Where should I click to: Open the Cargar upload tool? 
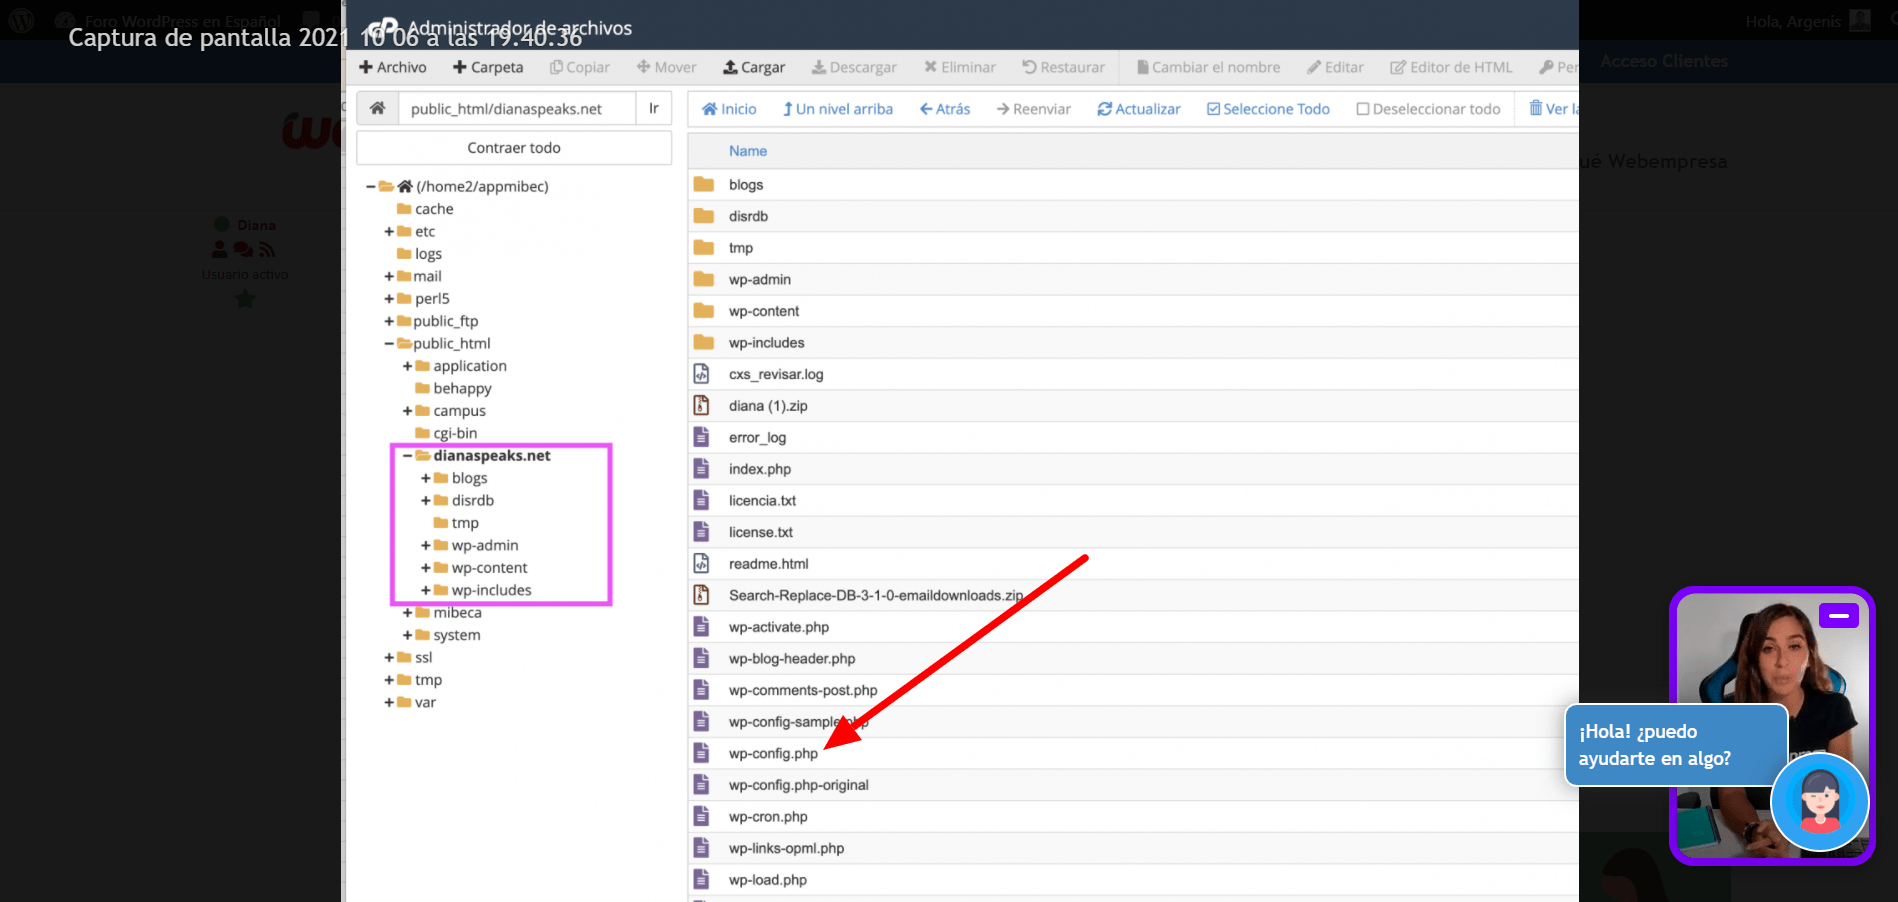pyautogui.click(x=754, y=67)
